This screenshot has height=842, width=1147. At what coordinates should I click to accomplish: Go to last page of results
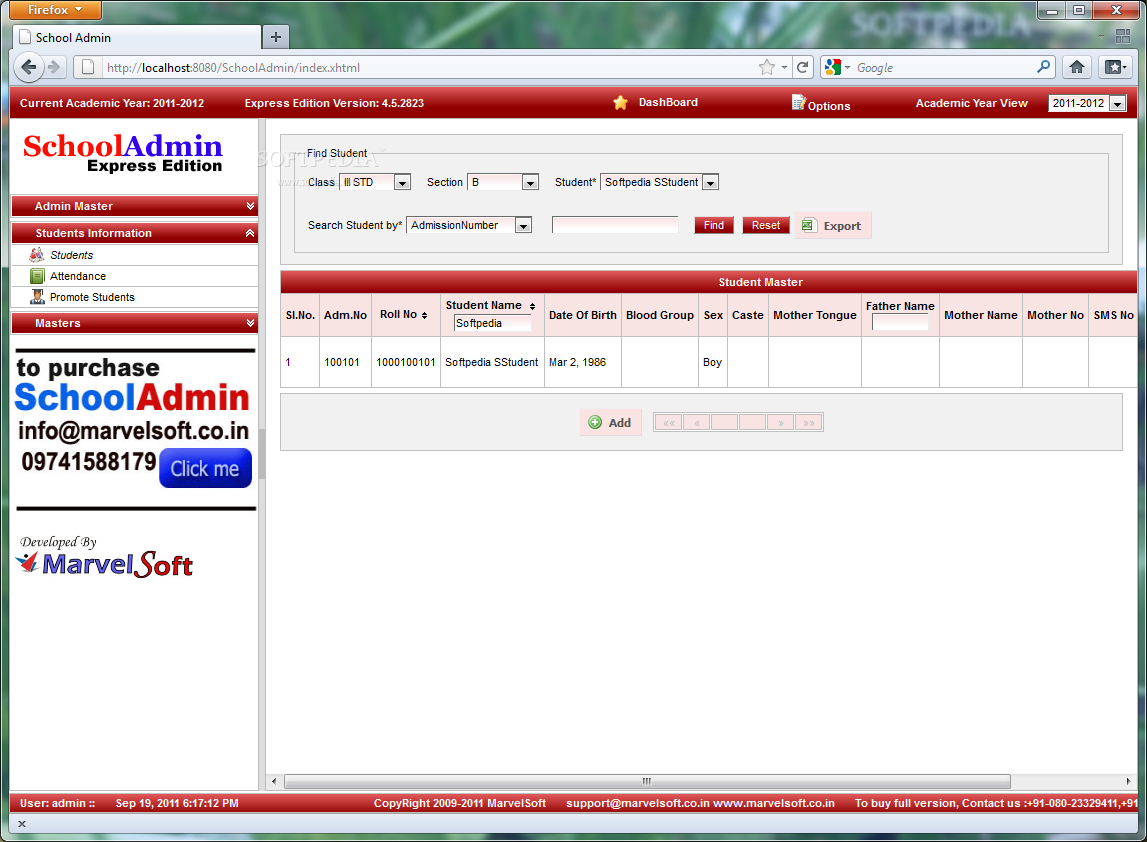point(808,422)
